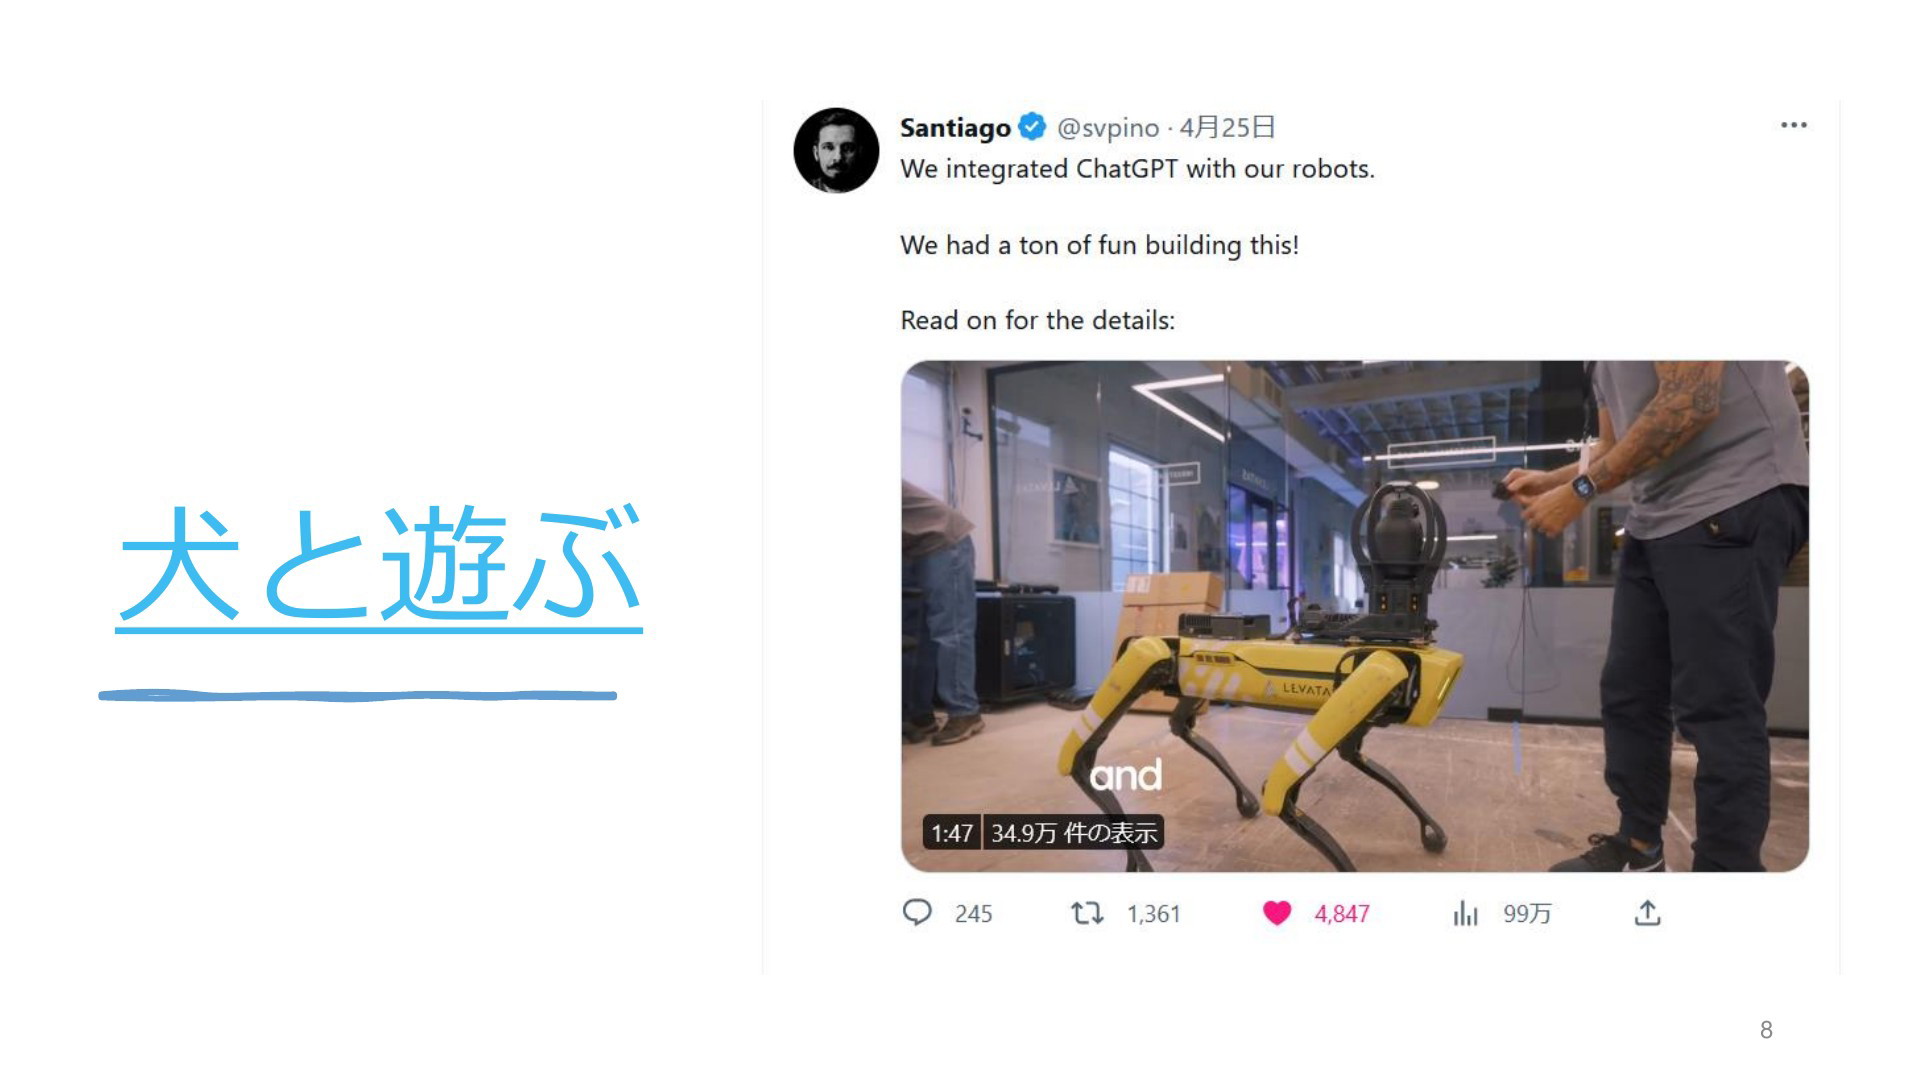
Task: Click the 34.9万 件の表示 view label
Action: click(1074, 833)
